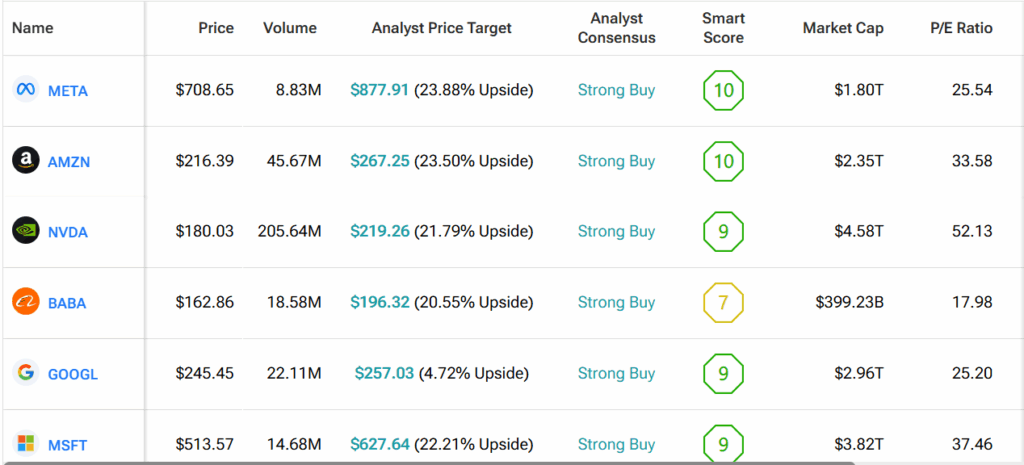Open the META ticker link
Image resolution: width=1024 pixels, height=465 pixels.
(x=68, y=91)
